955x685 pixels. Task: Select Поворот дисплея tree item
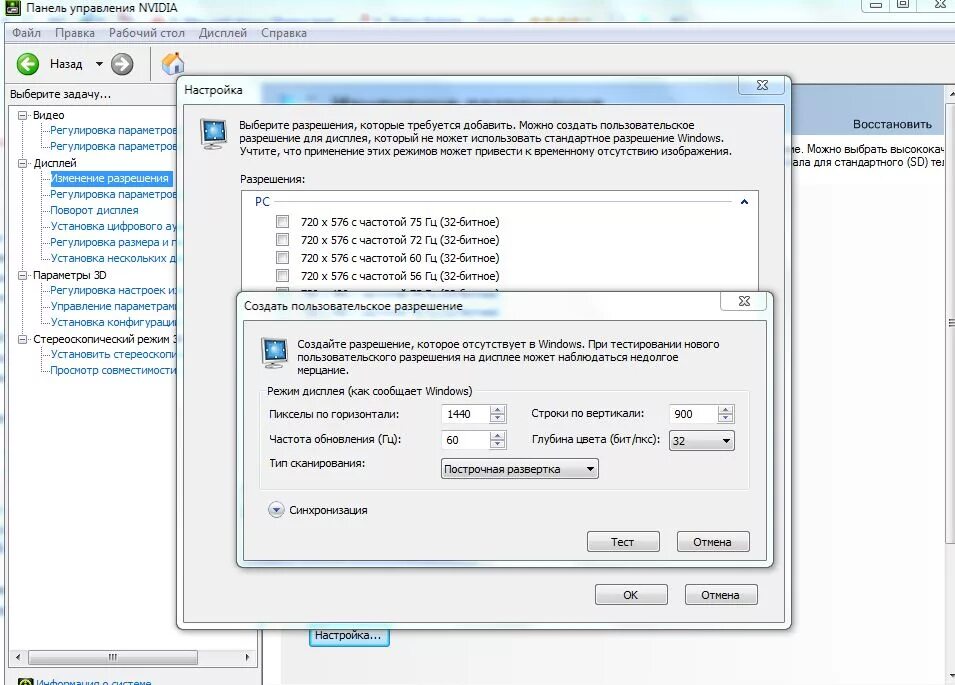click(x=94, y=210)
